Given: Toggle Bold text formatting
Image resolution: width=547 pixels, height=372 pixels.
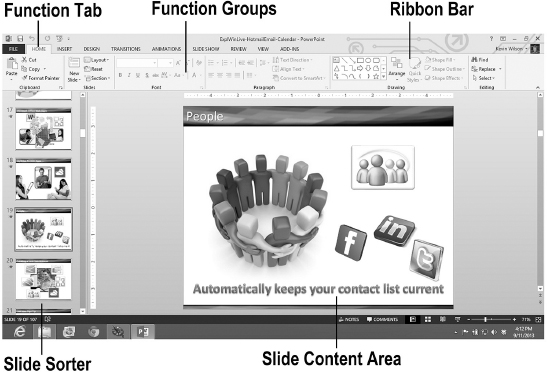Looking at the screenshot, I should coord(120,75).
